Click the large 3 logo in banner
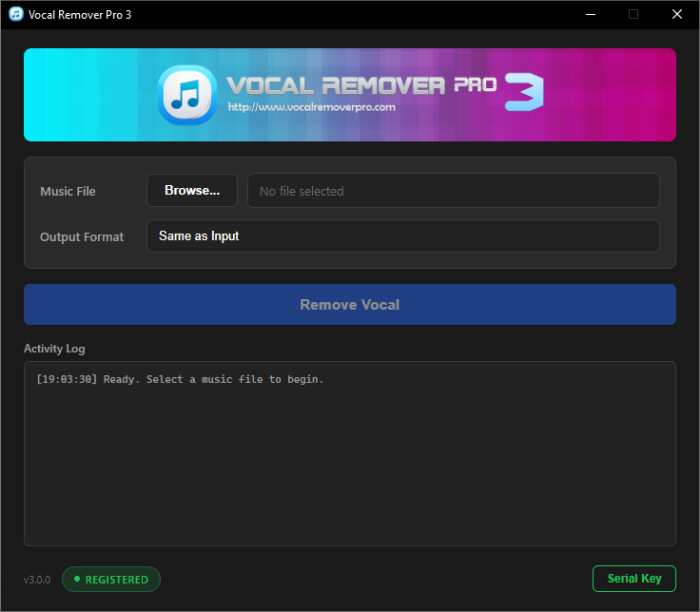Viewport: 700px width, 612px height. tap(524, 92)
